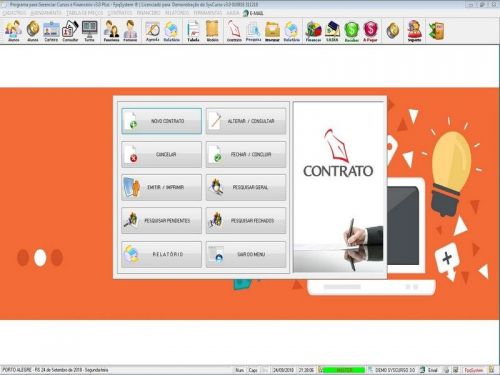Viewport: 500px width, 375px height.
Task: Click the gold coin icon near Suporte
Action: [393, 31]
